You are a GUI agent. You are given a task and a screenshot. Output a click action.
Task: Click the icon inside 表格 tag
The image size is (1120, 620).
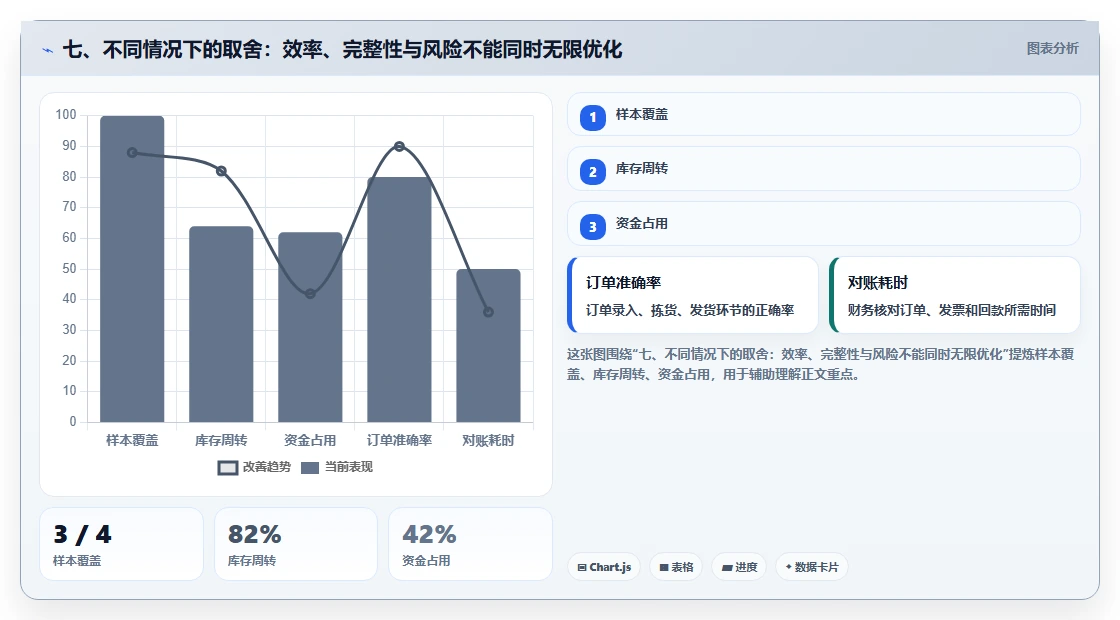coord(664,568)
